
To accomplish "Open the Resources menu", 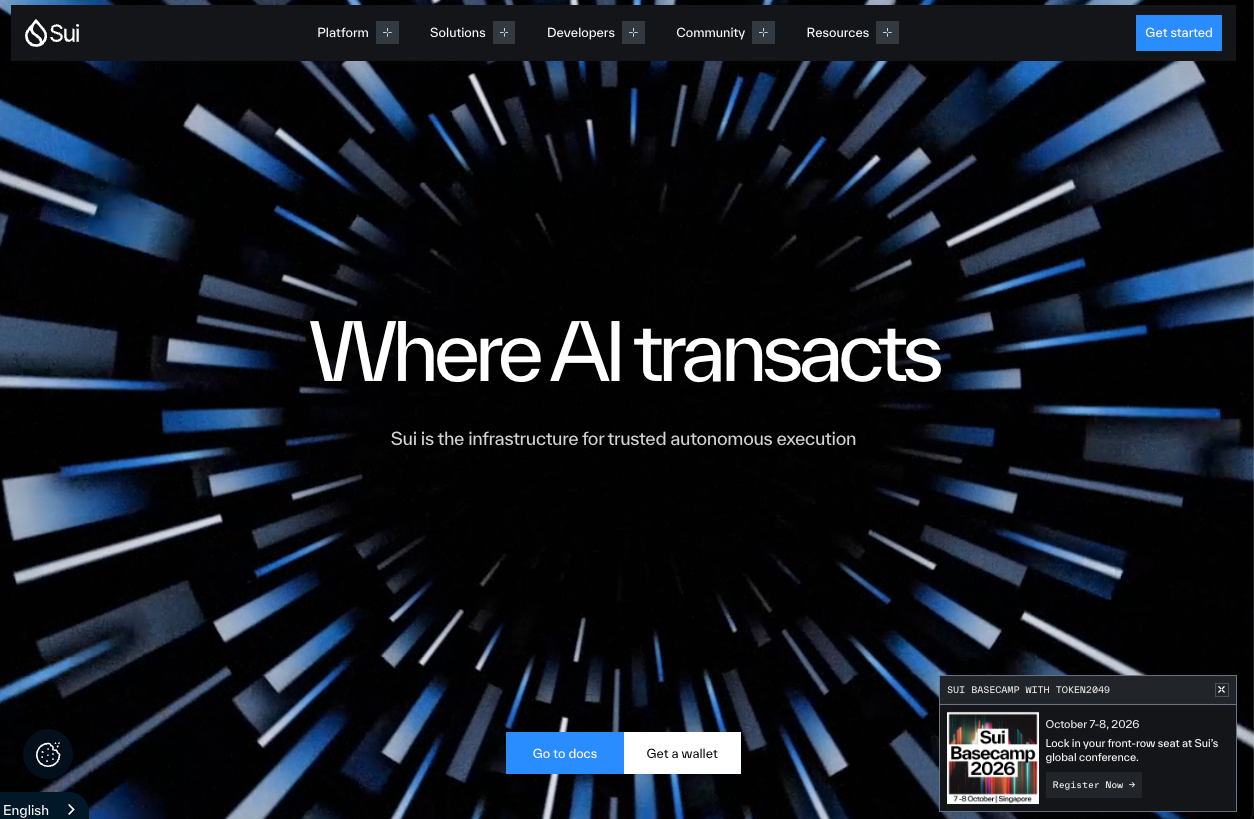I will 838,33.
